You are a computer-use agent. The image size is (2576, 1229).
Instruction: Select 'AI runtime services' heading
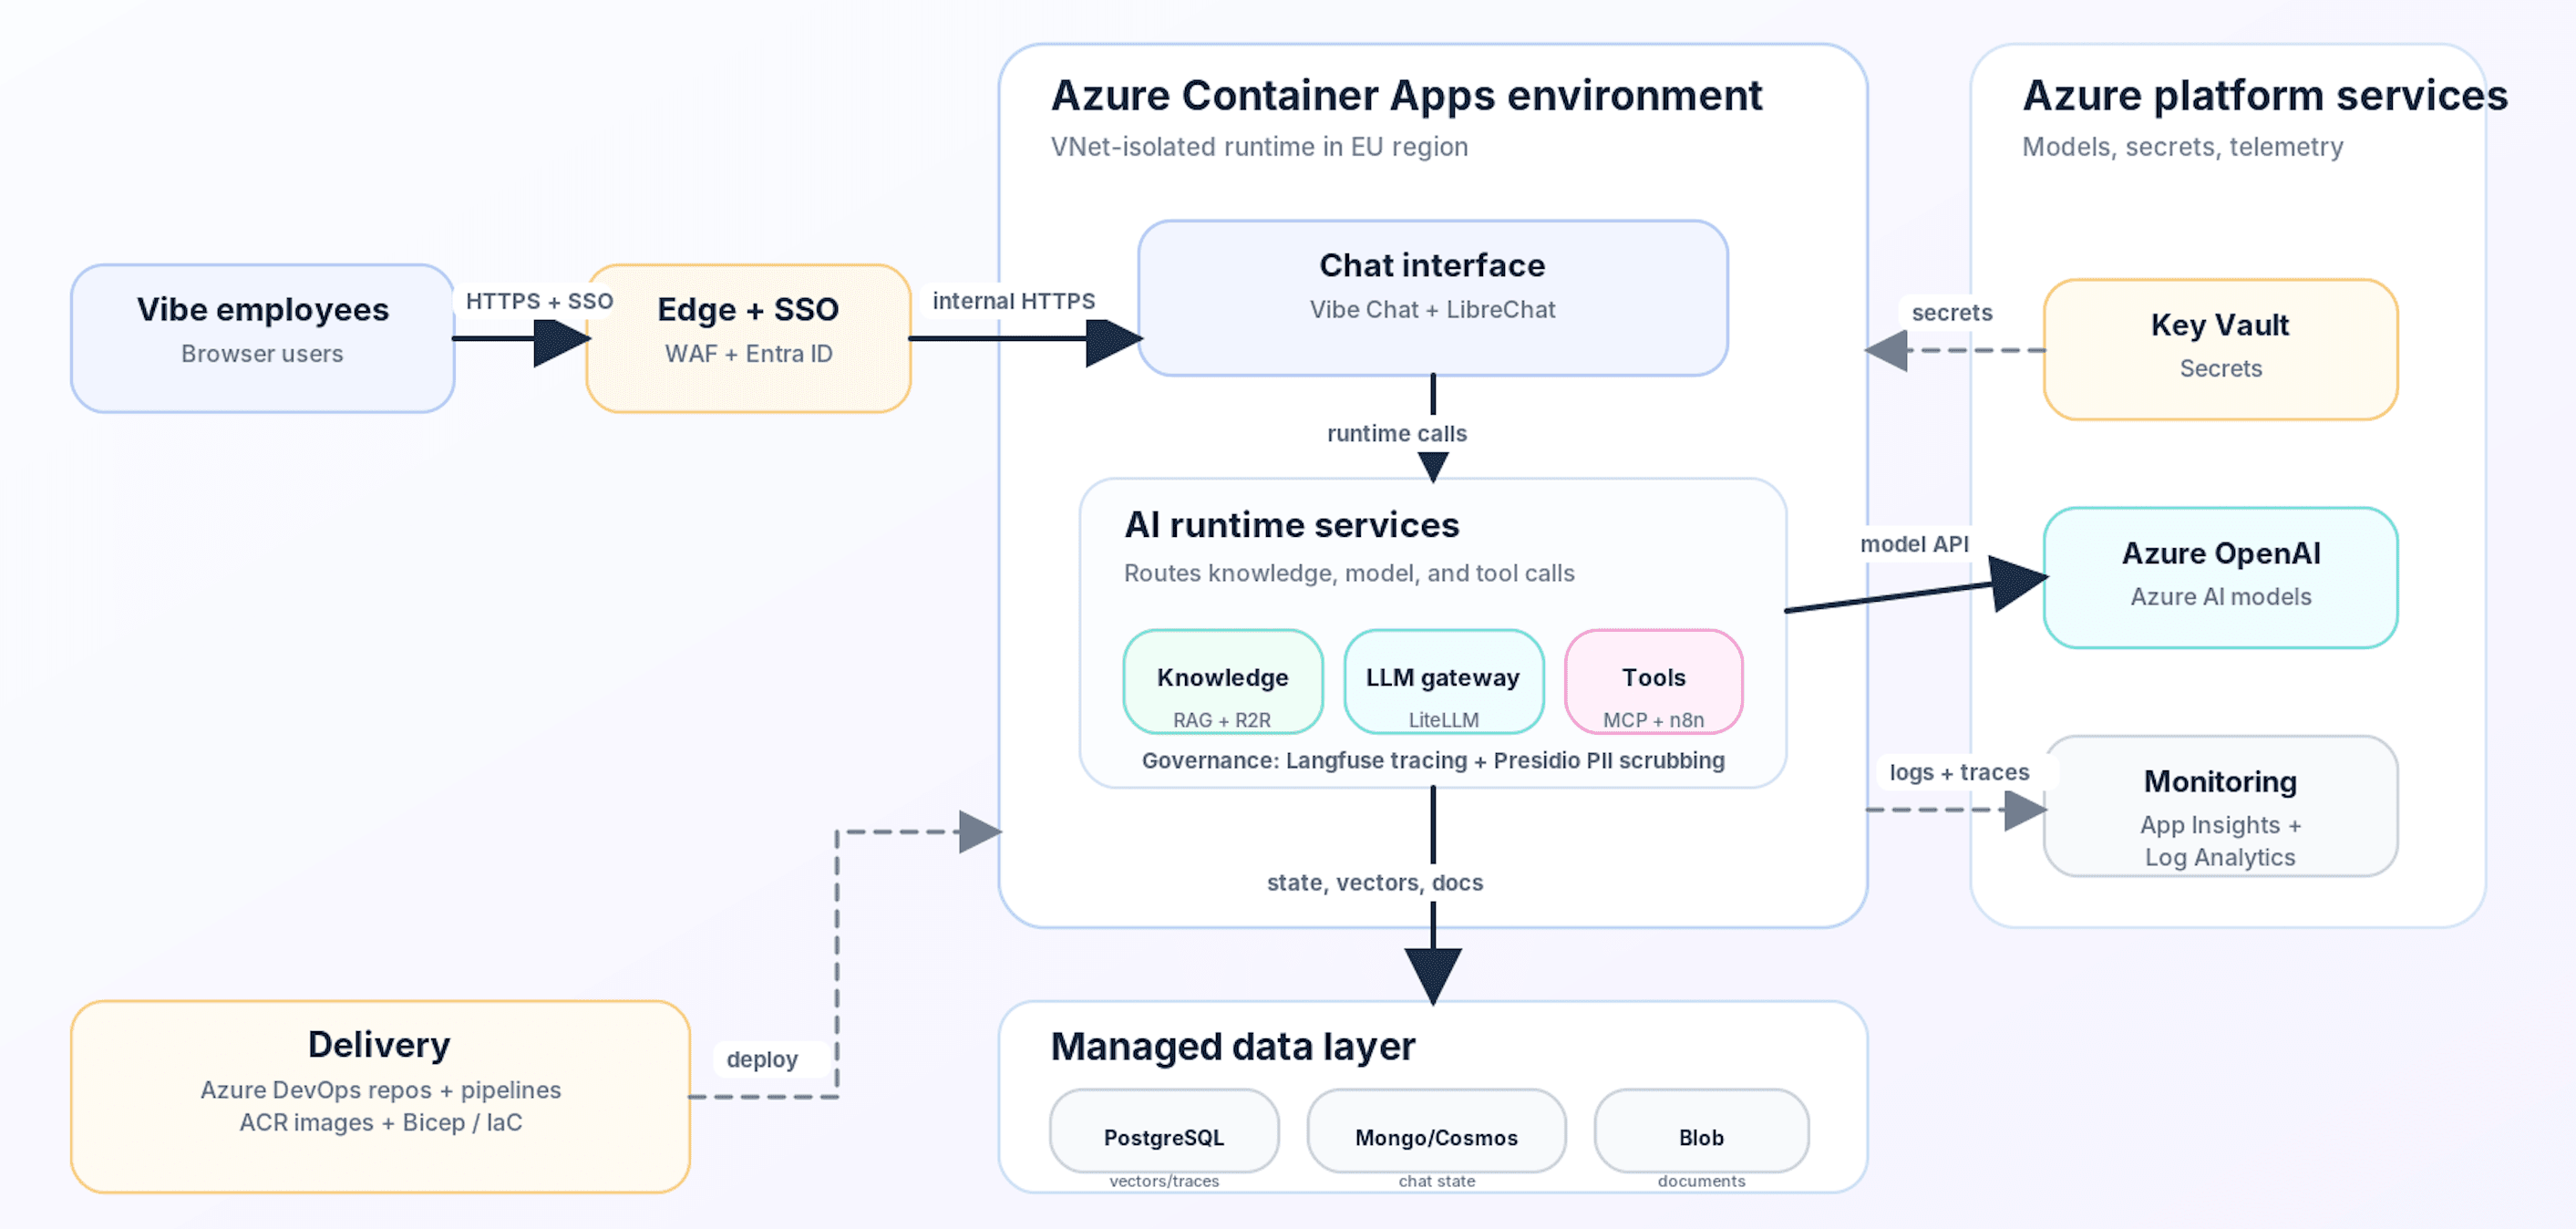tap(1291, 525)
